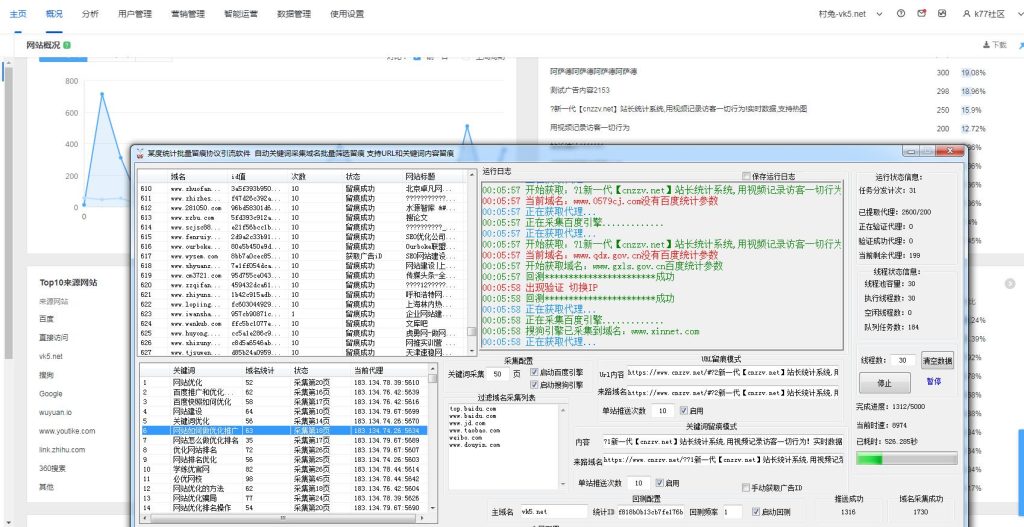Click the green help badge beside 网站概况
Viewport: 1024px width, 527px height.
point(67,46)
